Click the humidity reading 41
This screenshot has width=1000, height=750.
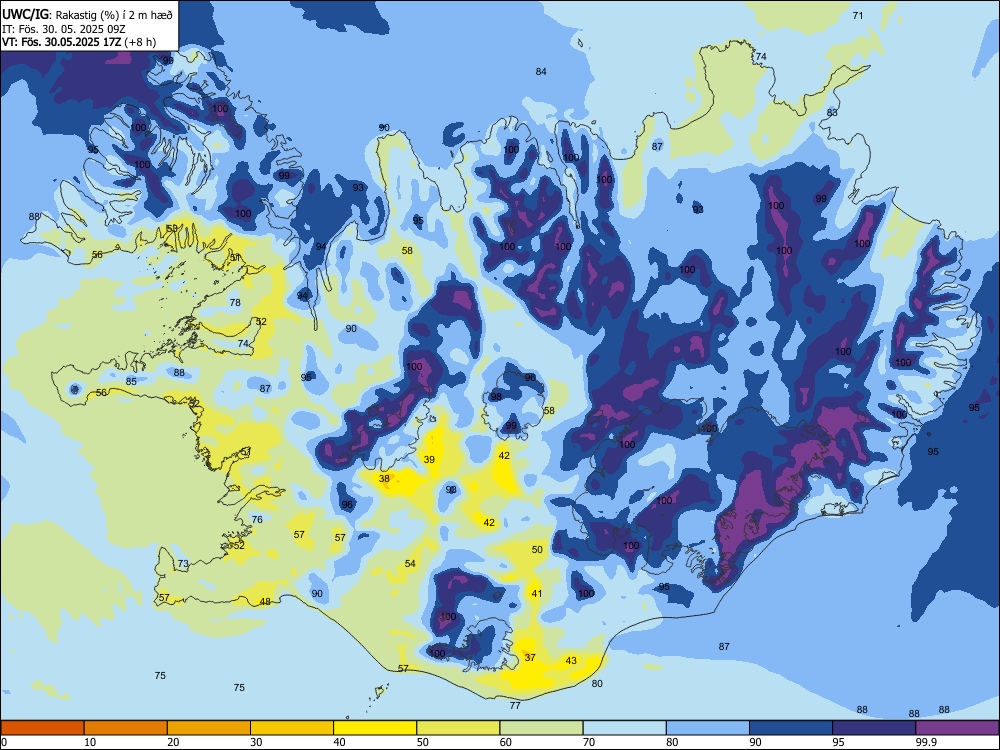pos(537,593)
